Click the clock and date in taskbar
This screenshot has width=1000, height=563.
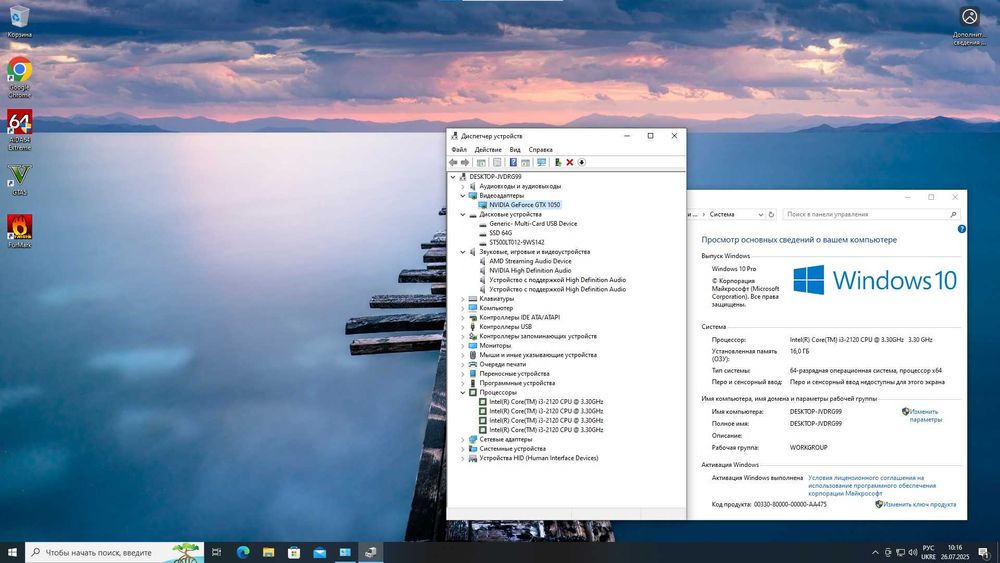[x=955, y=552]
